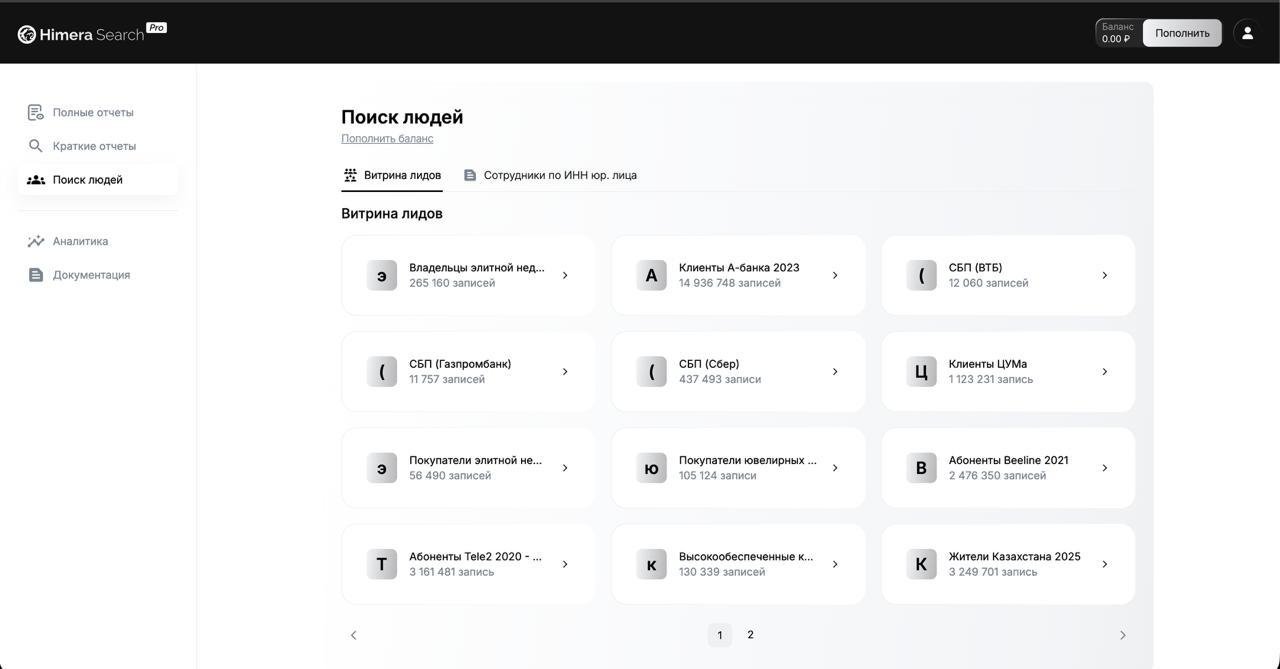Open Полные отчеты in sidebar
Image resolution: width=1280 pixels, height=669 pixels.
97,112
